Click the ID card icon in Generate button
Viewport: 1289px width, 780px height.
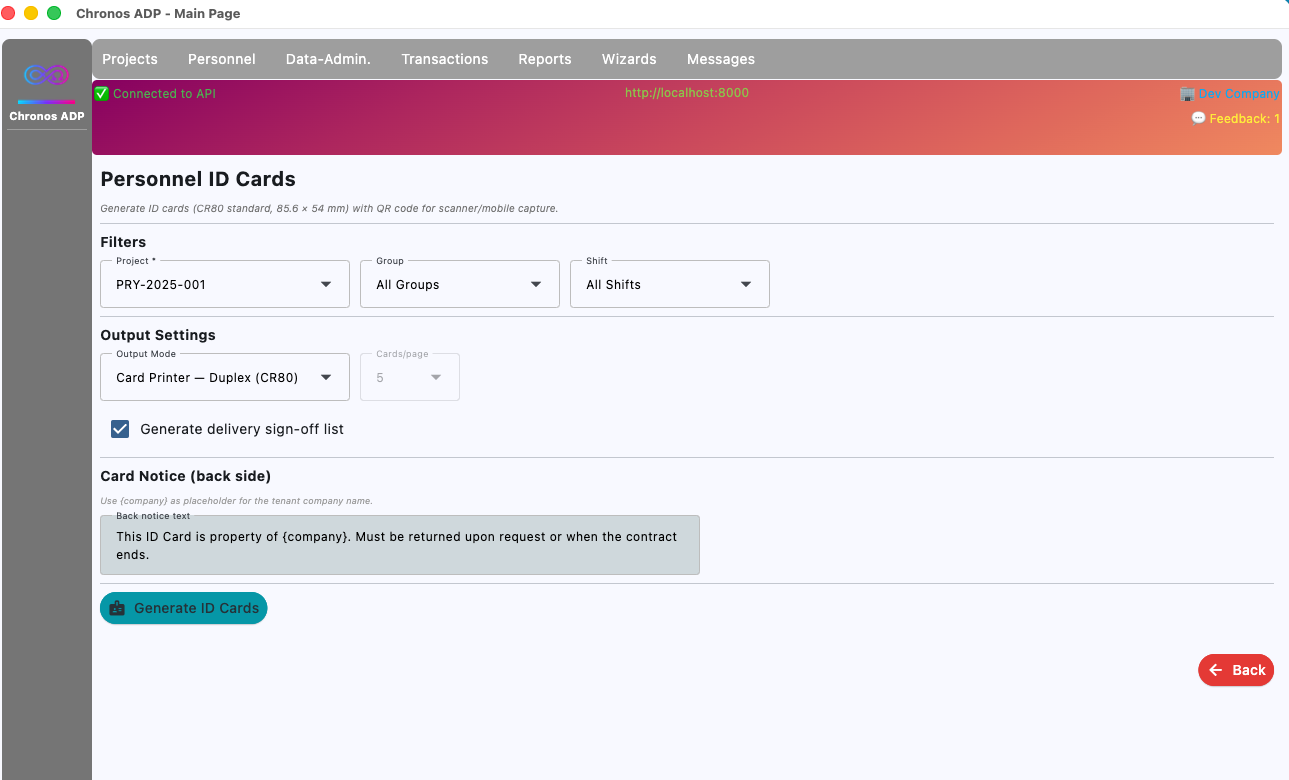pyautogui.click(x=118, y=608)
